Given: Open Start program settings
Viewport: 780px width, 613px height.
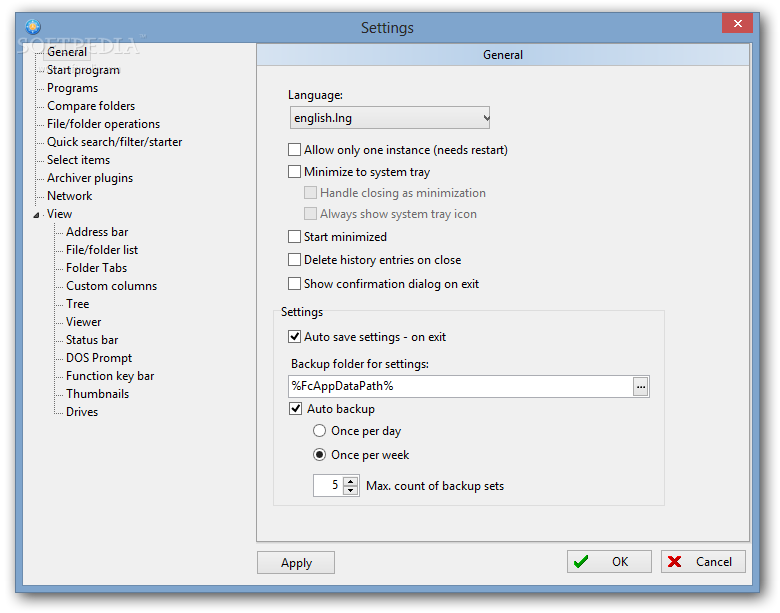Looking at the screenshot, I should click(83, 70).
